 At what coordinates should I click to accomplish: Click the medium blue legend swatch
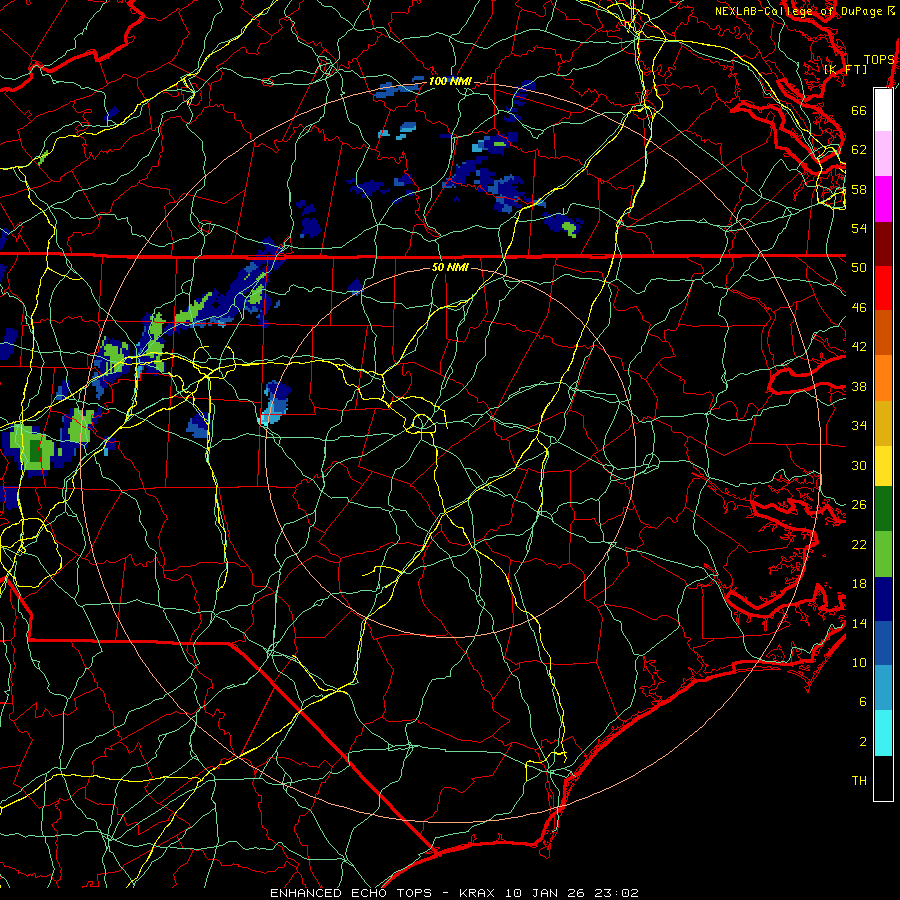coord(883,643)
